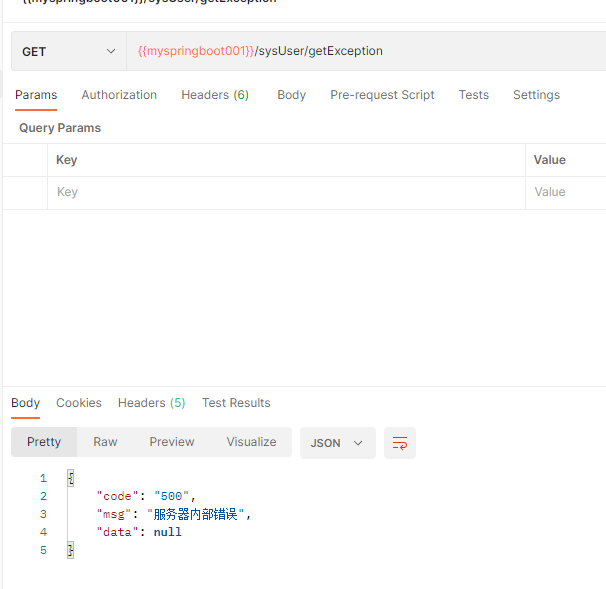
Task: Select the request Body tab
Action: [x=291, y=95]
